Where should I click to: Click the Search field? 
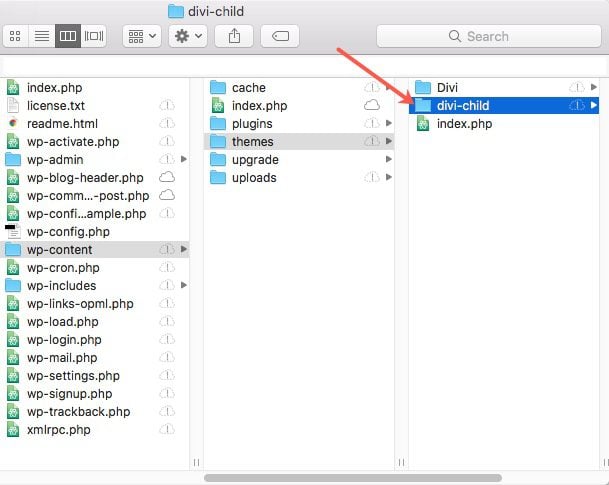click(x=487, y=36)
